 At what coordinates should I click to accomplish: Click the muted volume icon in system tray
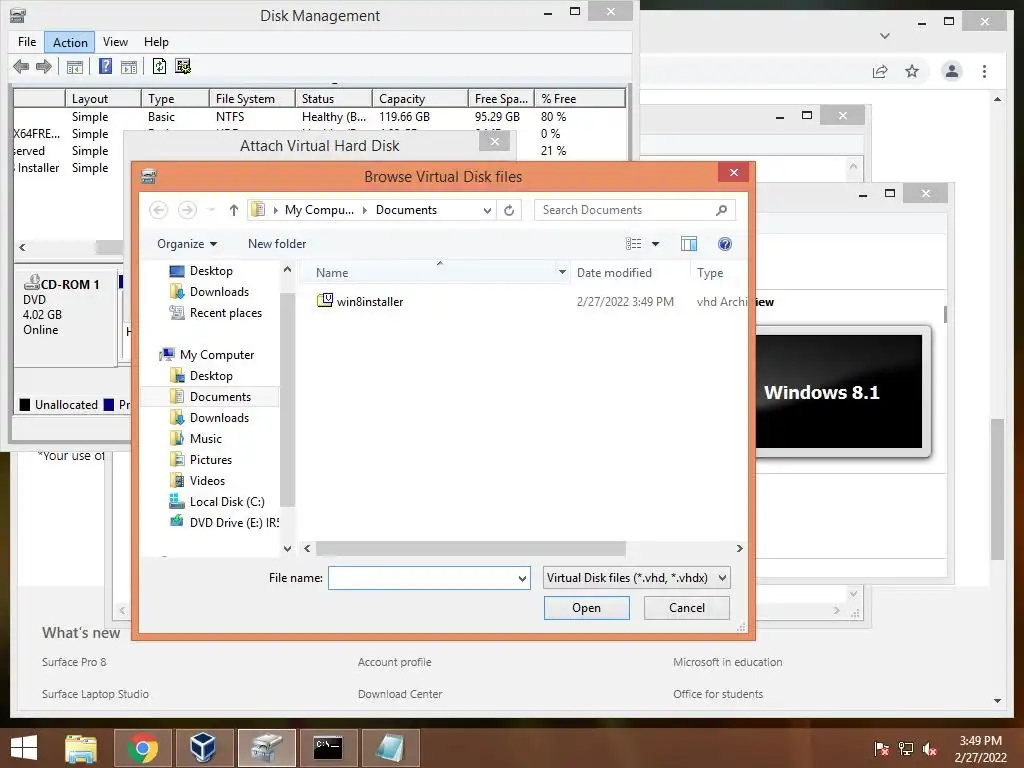point(931,749)
